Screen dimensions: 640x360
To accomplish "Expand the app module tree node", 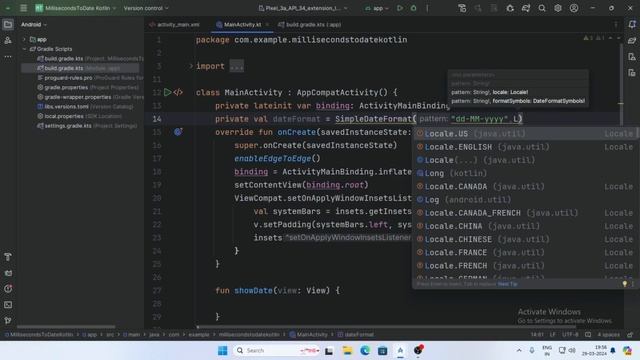I will click(24, 40).
